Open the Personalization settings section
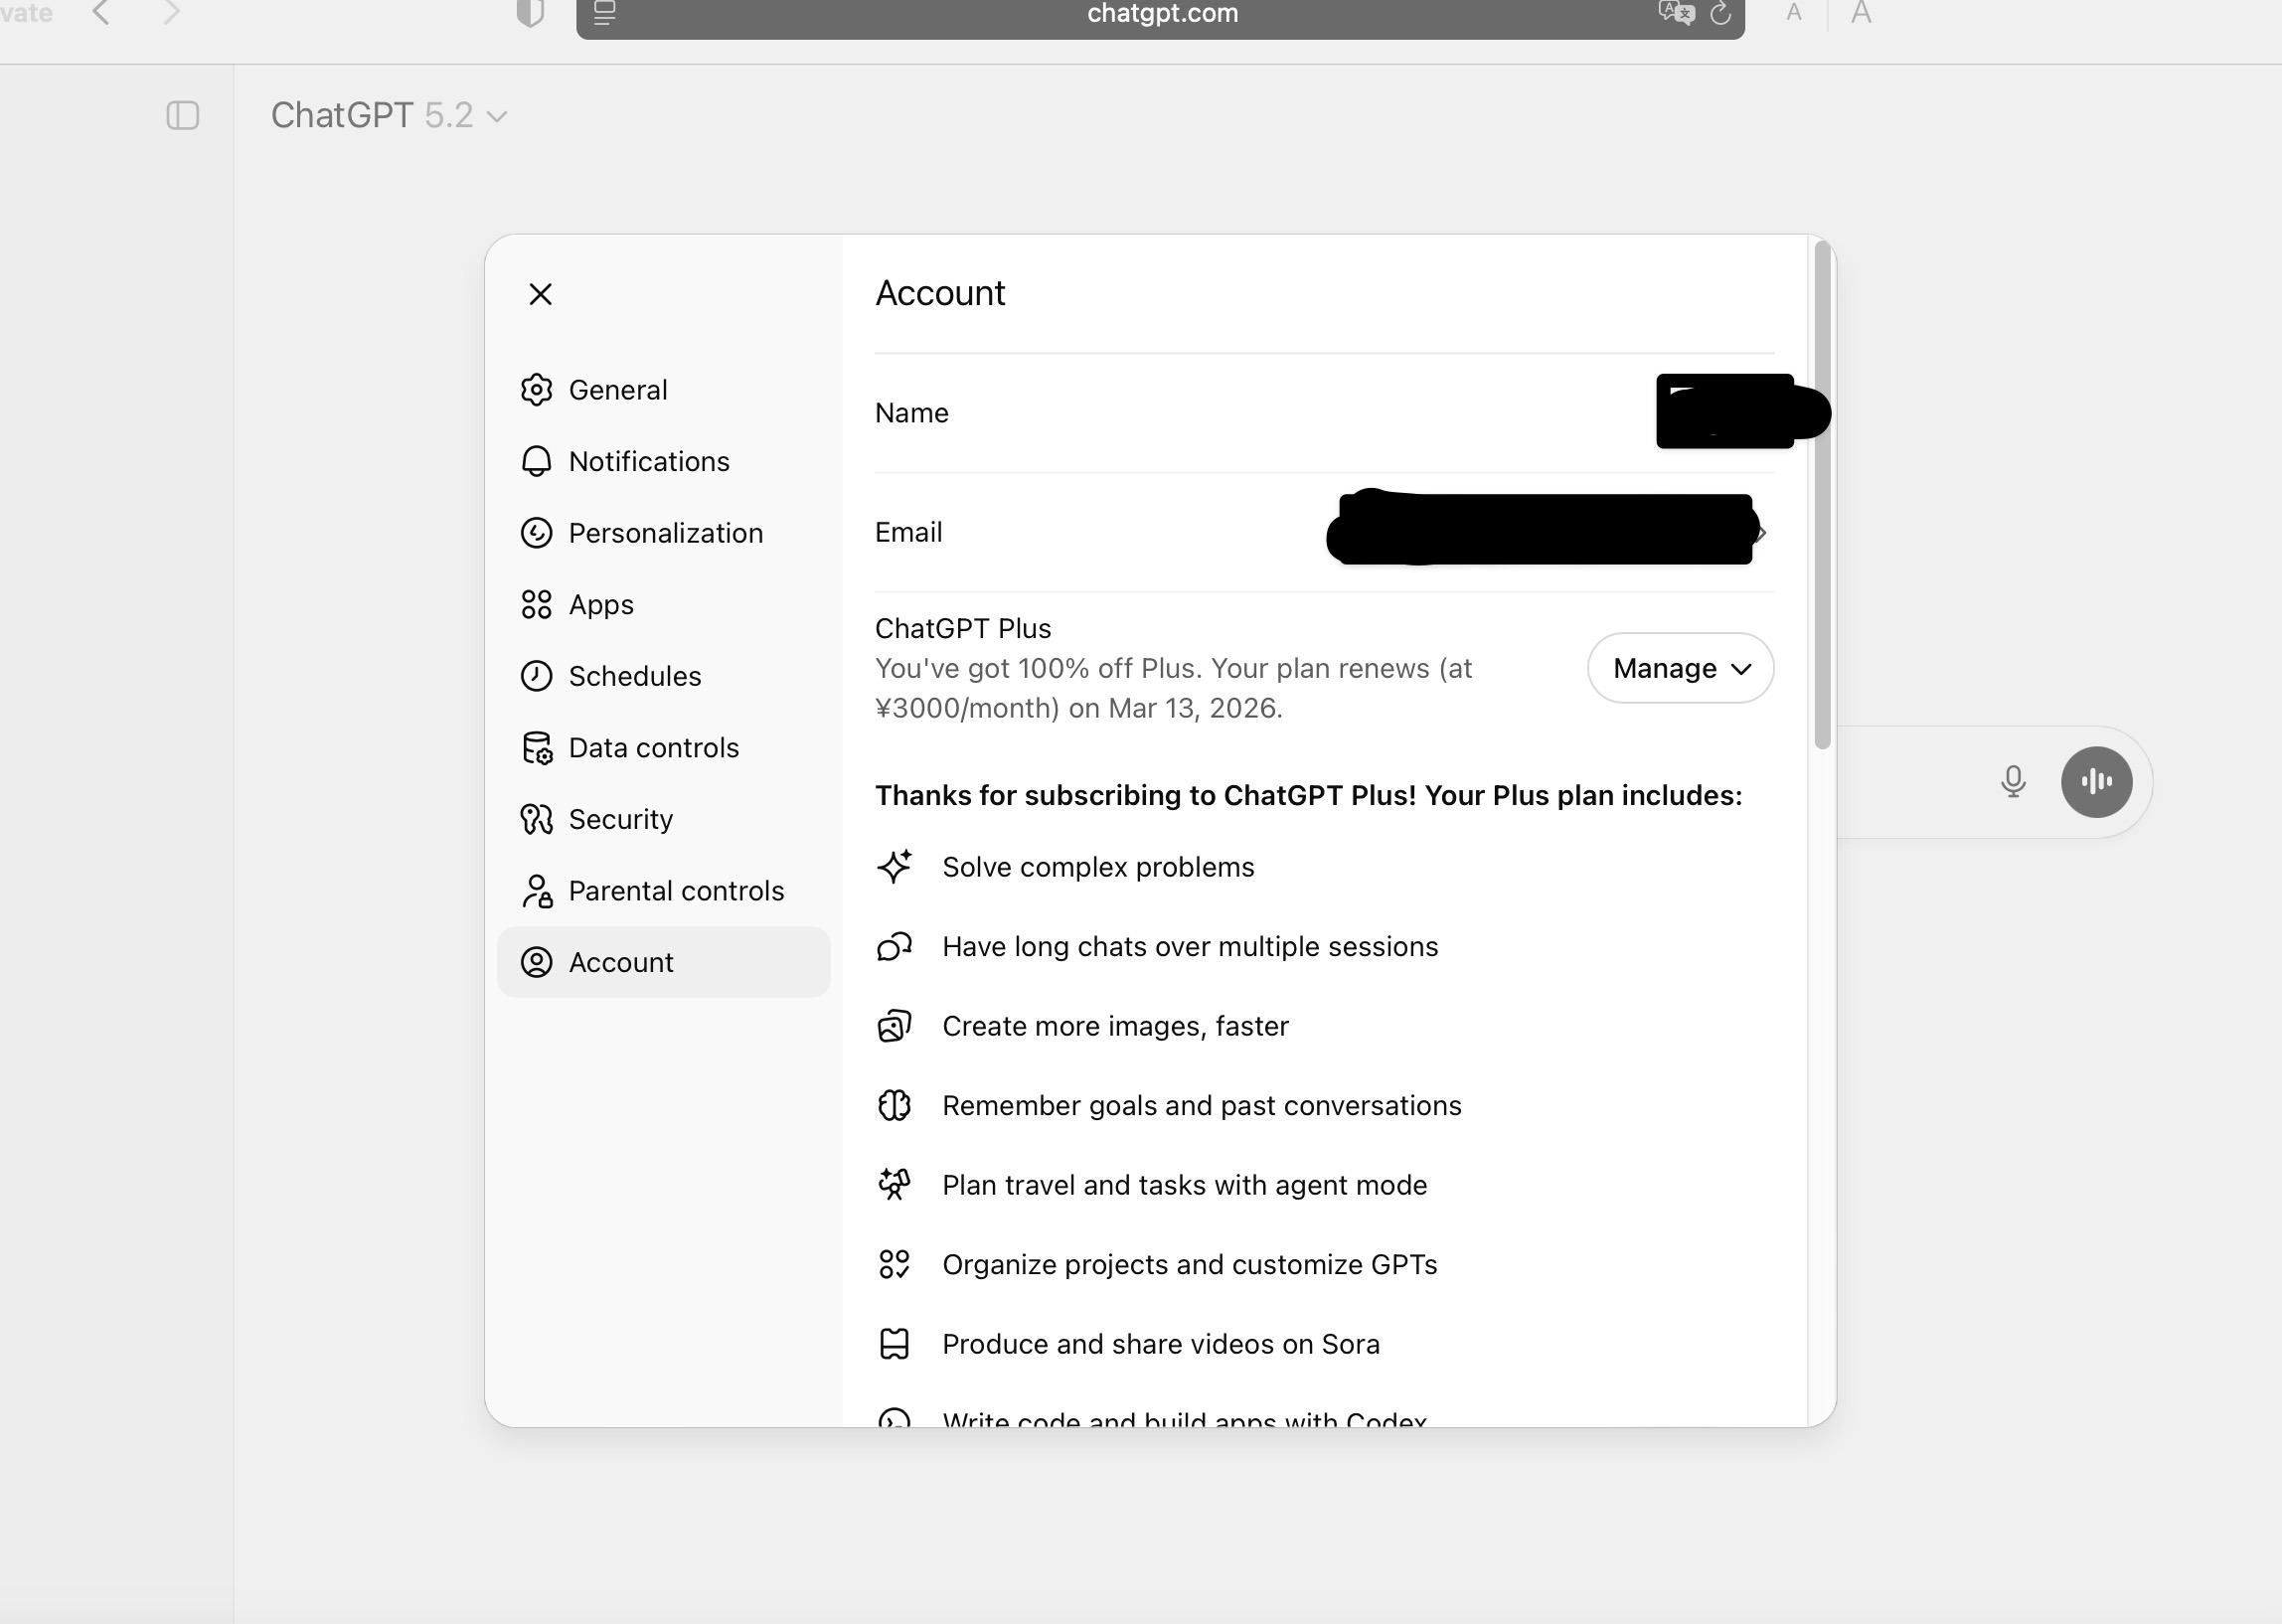 pyautogui.click(x=664, y=533)
